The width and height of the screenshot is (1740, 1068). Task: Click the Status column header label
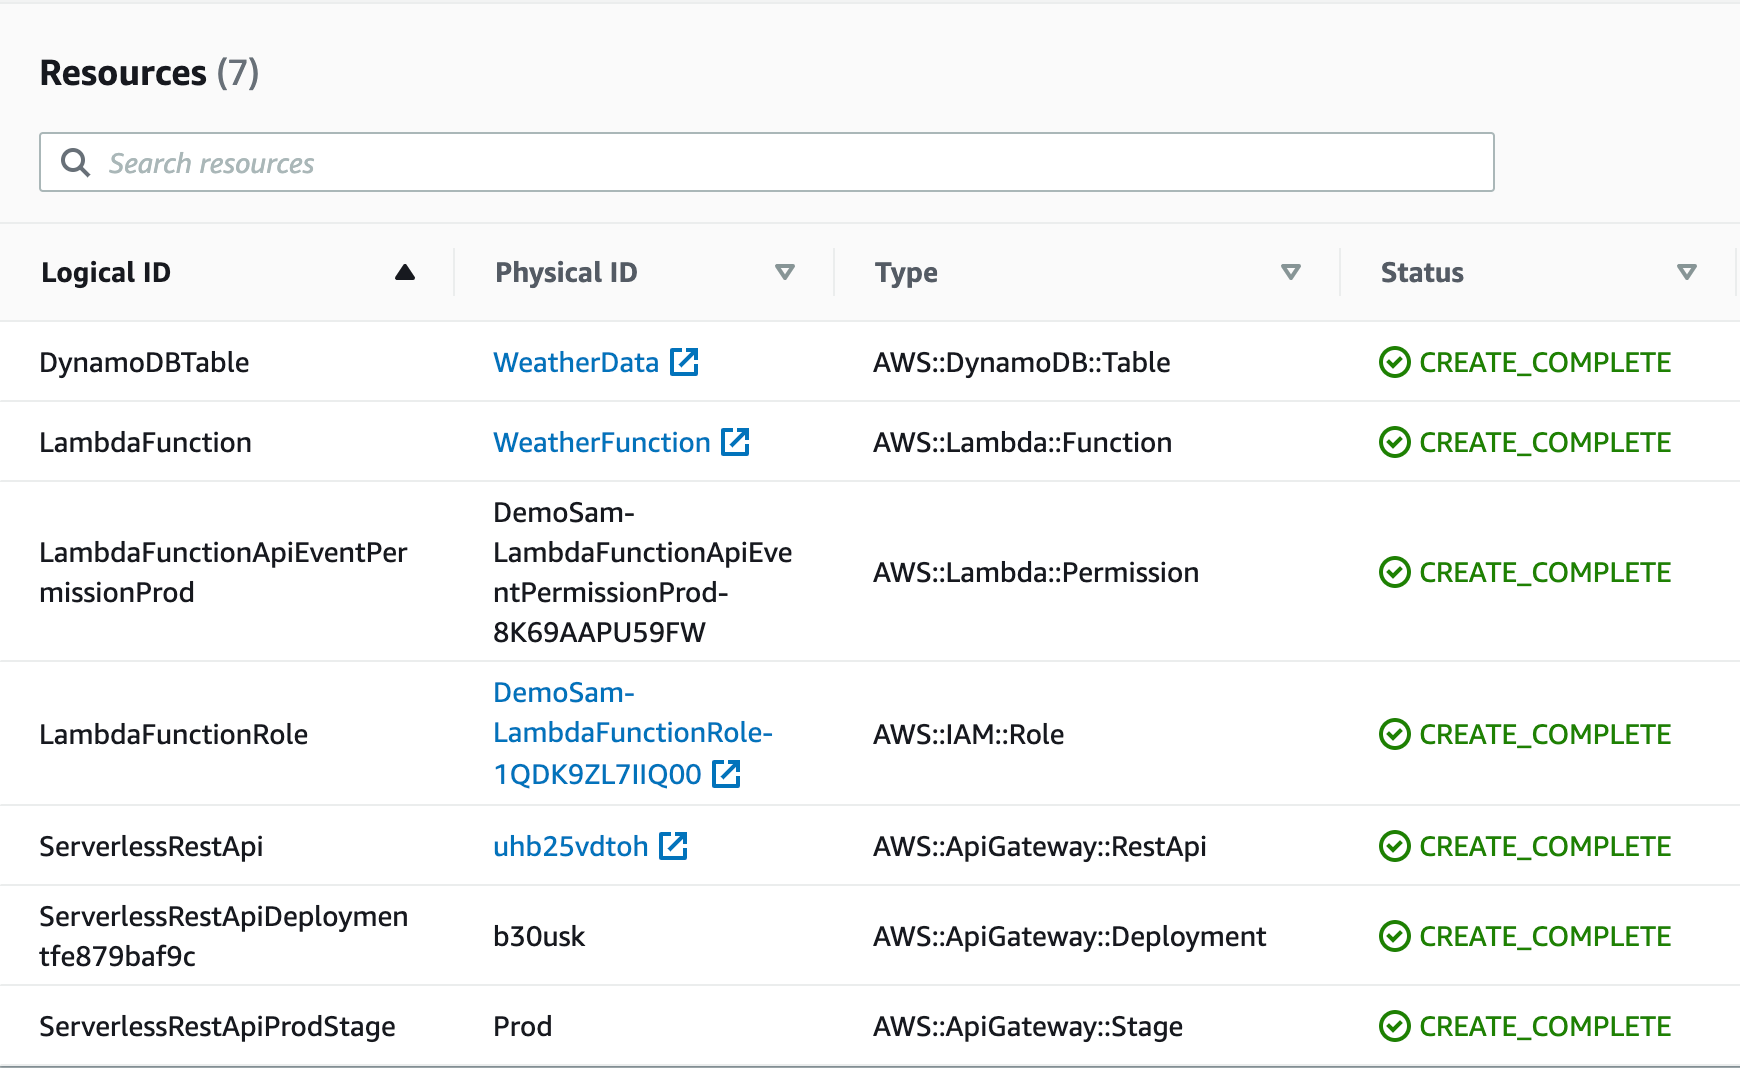point(1421,272)
